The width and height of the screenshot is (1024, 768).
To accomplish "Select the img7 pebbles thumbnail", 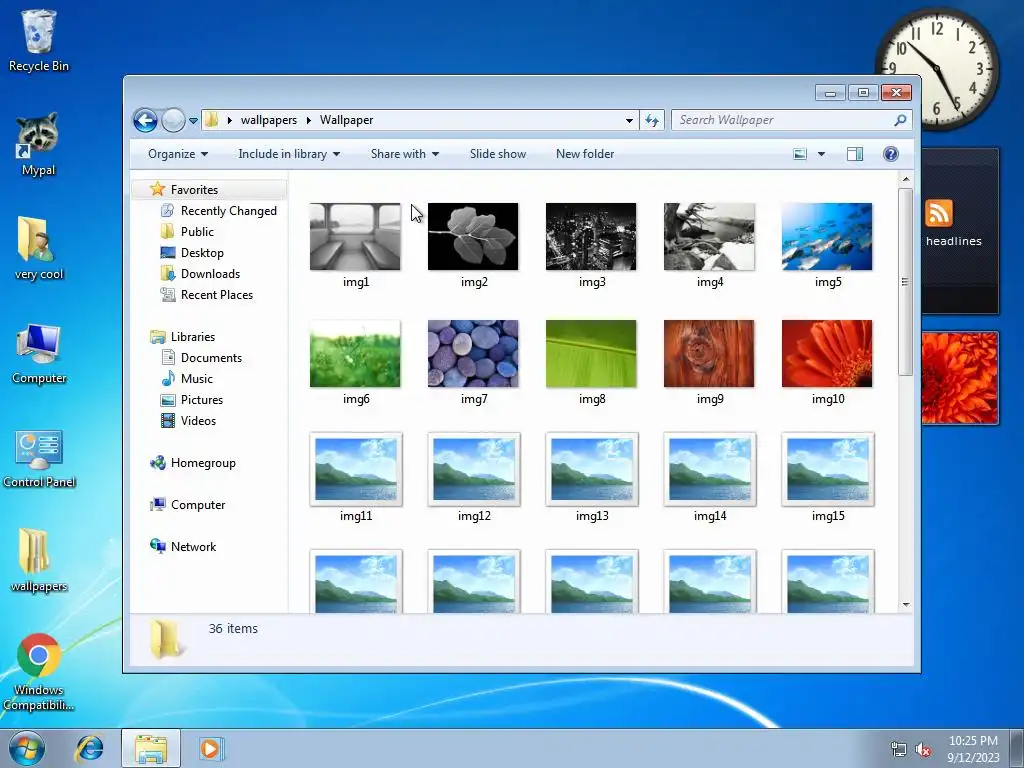I will [x=473, y=353].
